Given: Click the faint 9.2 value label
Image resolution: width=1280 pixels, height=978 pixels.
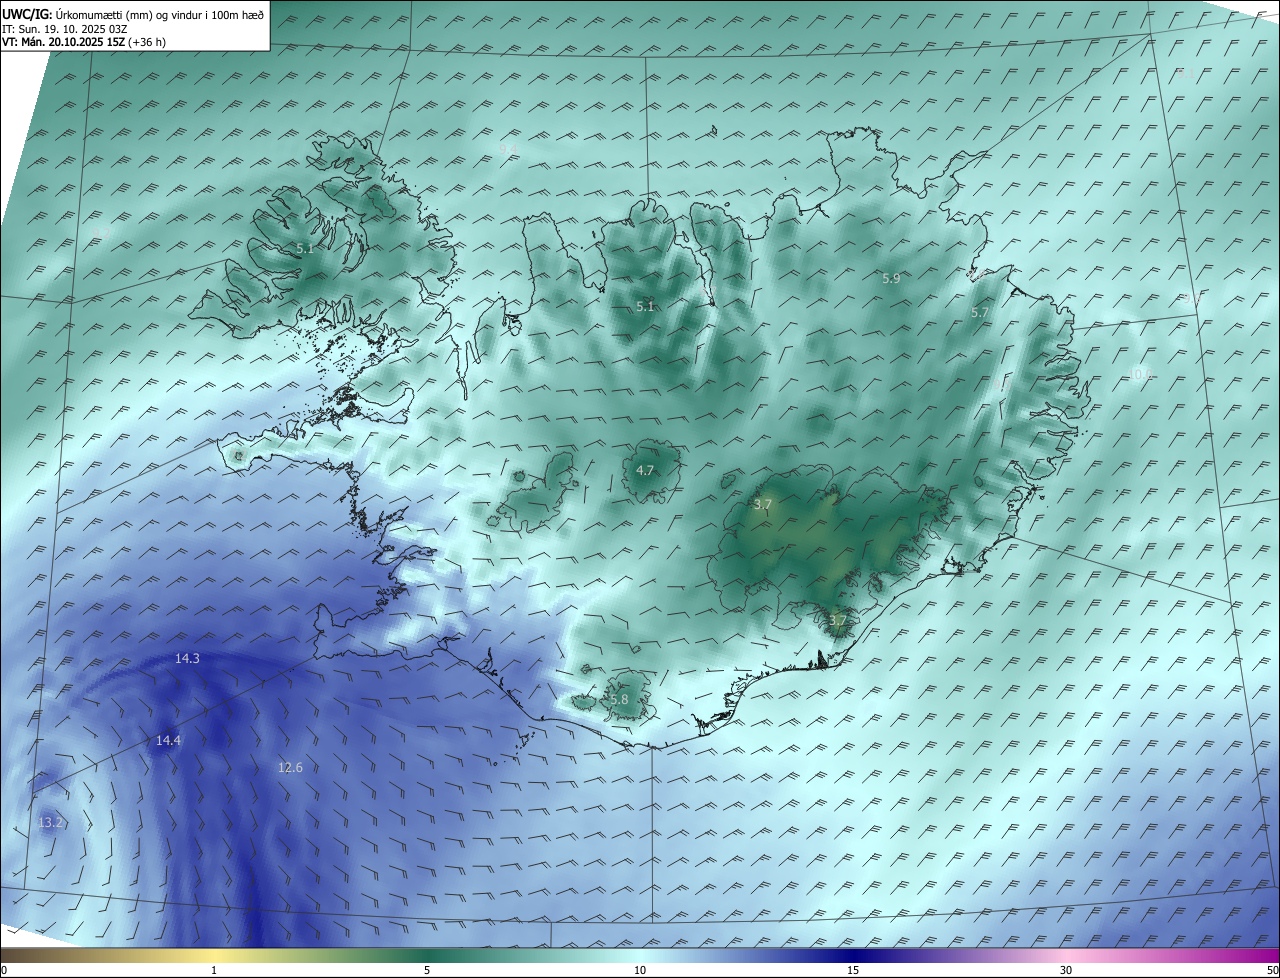Looking at the screenshot, I should (101, 232).
